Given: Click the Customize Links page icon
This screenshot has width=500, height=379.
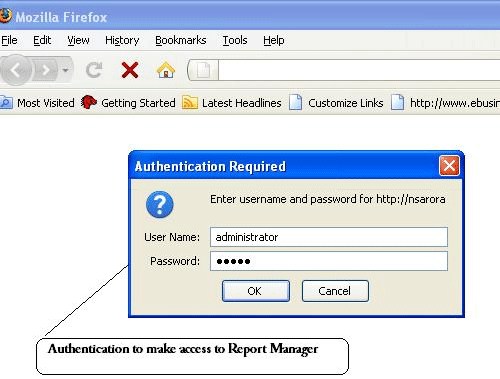Looking at the screenshot, I should pyautogui.click(x=295, y=102).
